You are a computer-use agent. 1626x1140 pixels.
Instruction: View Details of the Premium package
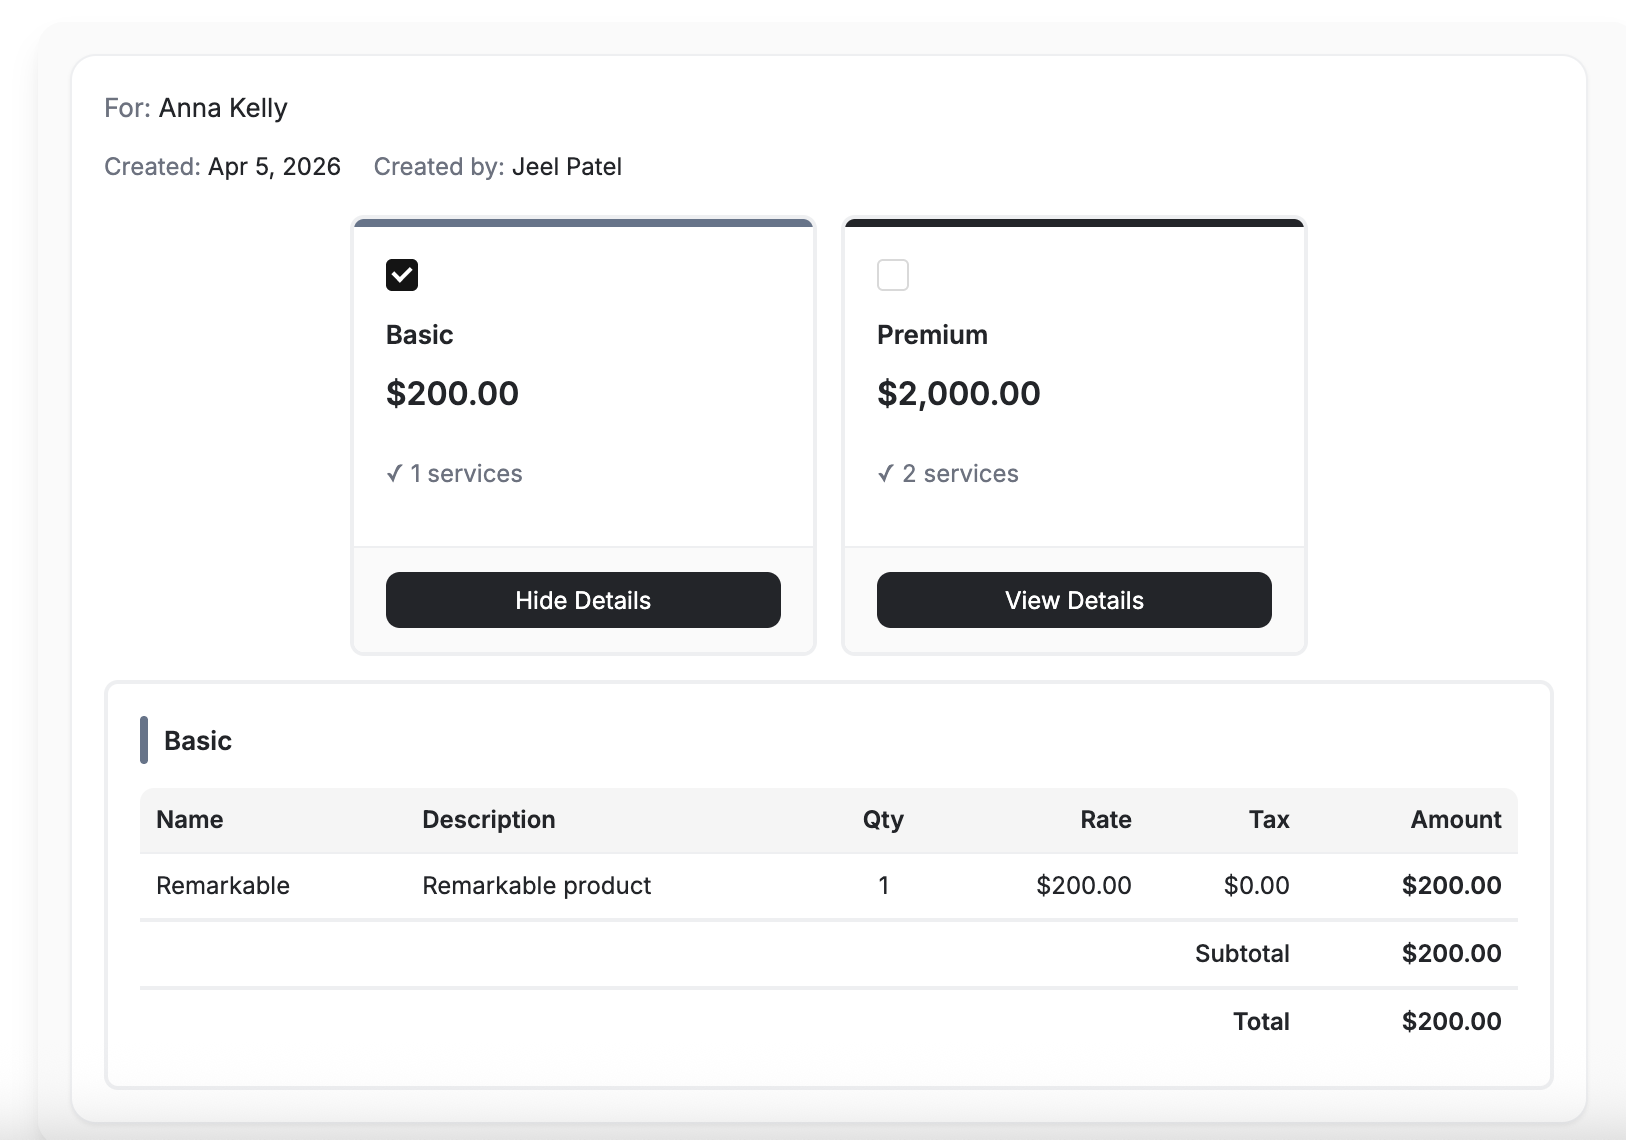coord(1074,600)
